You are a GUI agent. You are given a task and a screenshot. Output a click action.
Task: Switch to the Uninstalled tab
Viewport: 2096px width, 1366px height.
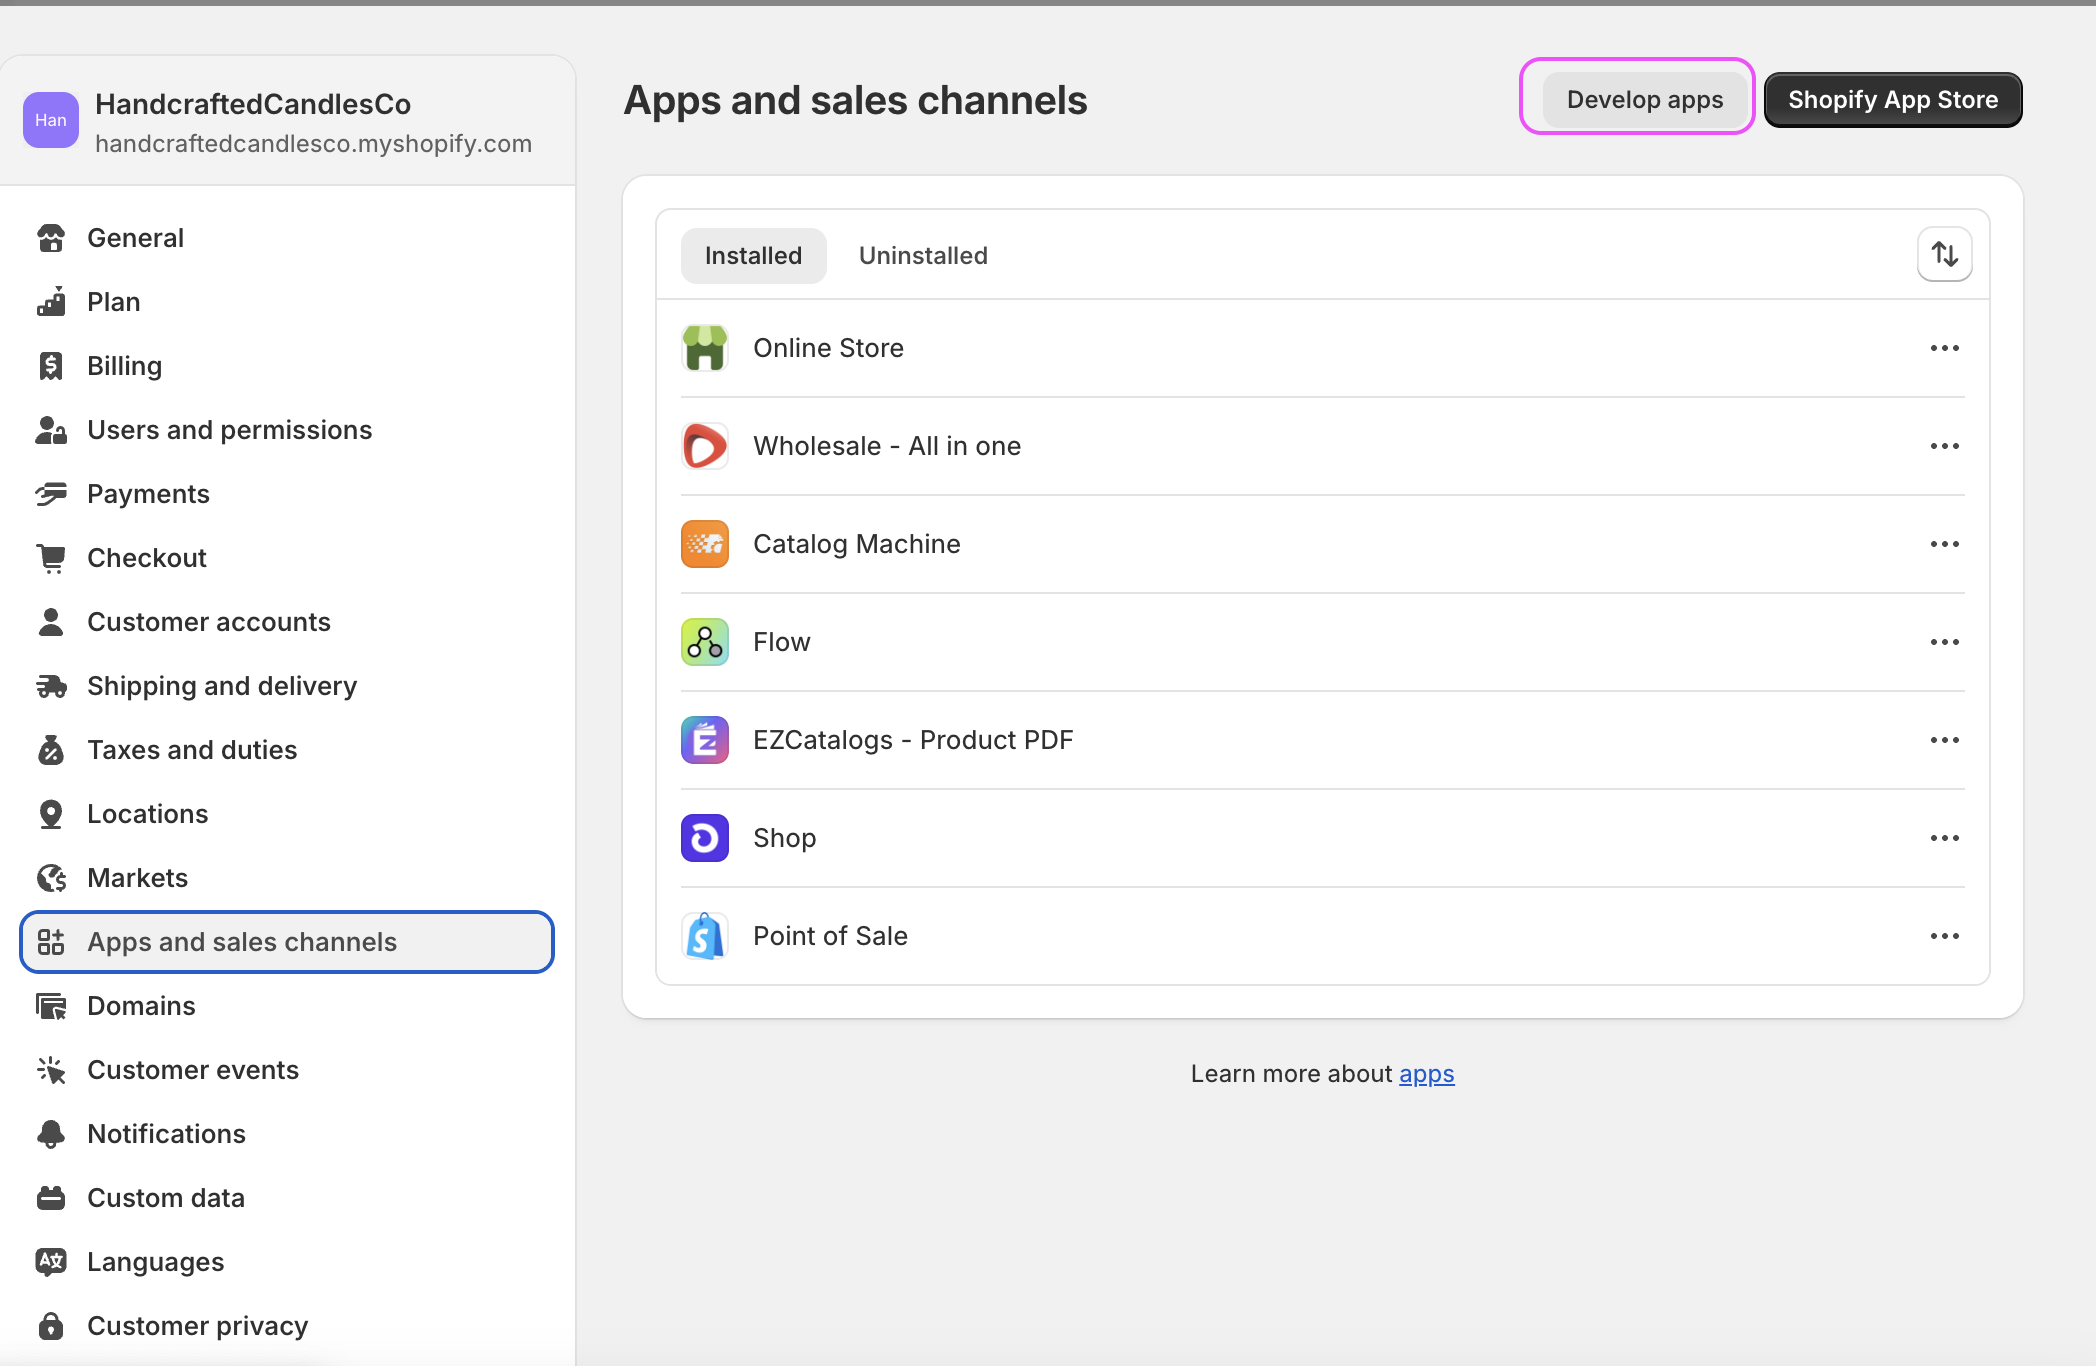coord(922,256)
